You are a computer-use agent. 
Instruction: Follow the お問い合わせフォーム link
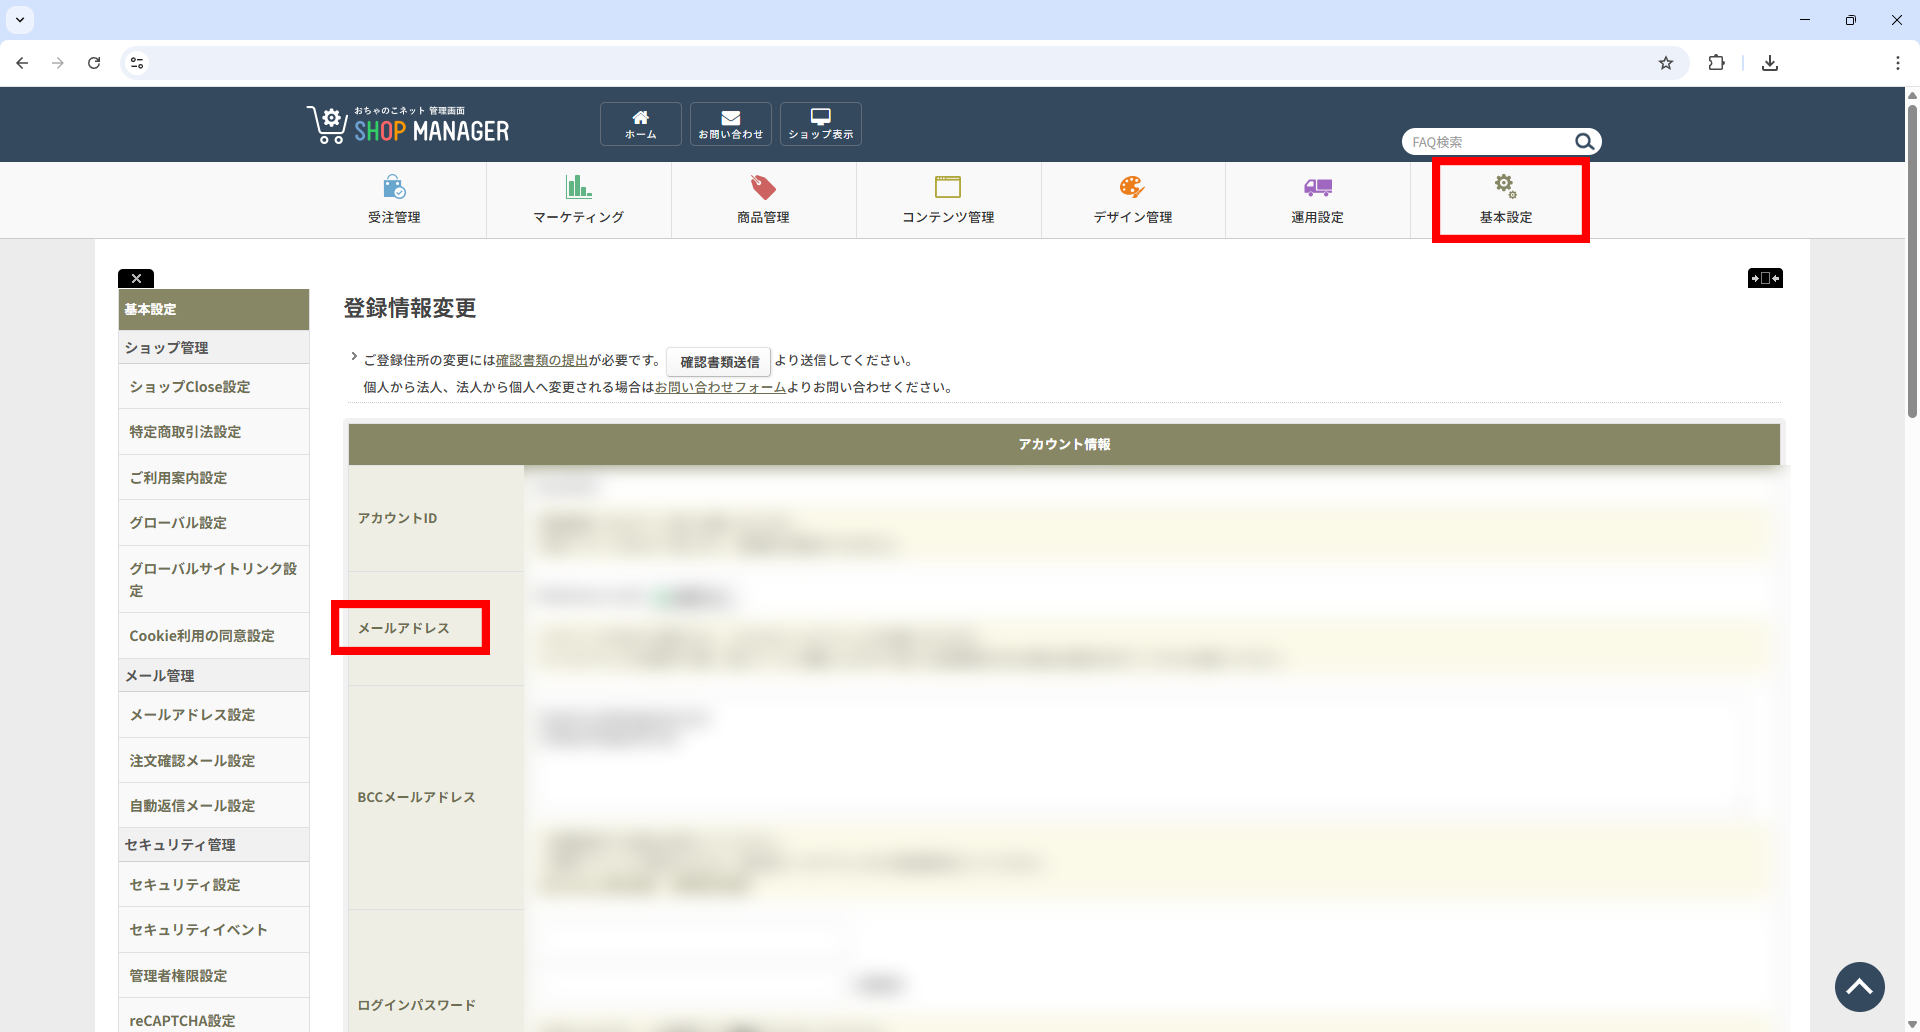coord(720,387)
